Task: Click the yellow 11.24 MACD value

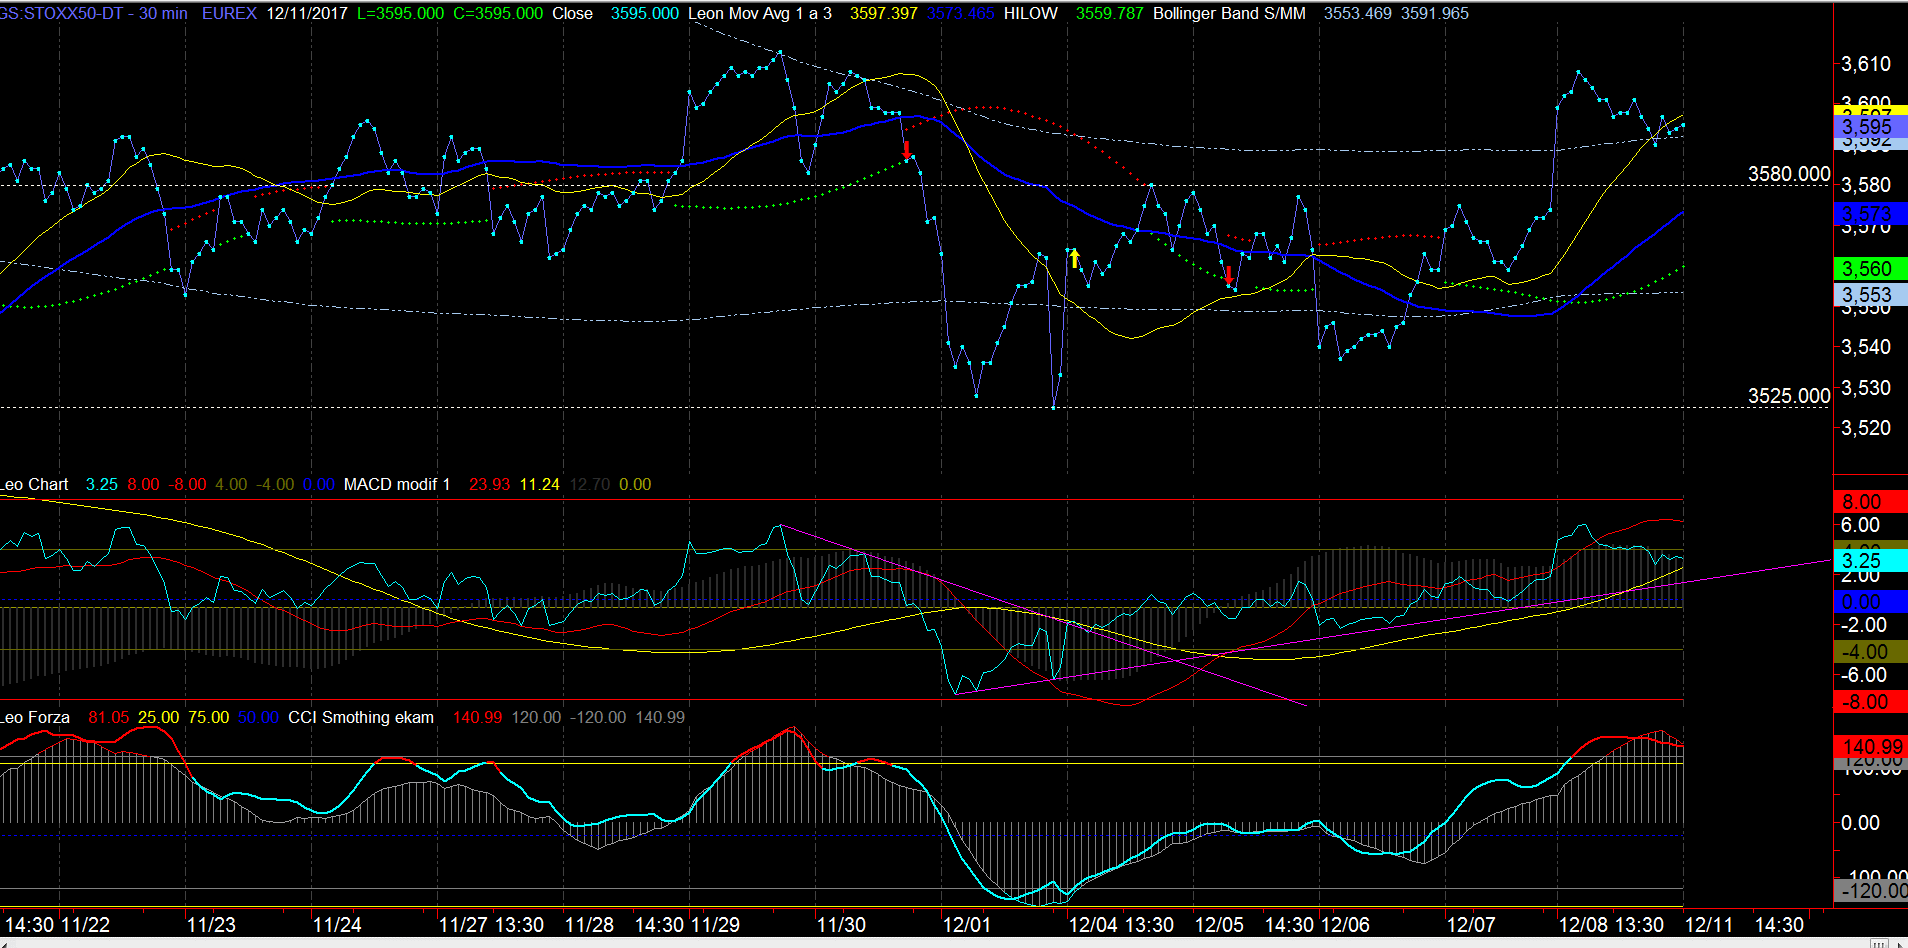Action: pyautogui.click(x=539, y=484)
